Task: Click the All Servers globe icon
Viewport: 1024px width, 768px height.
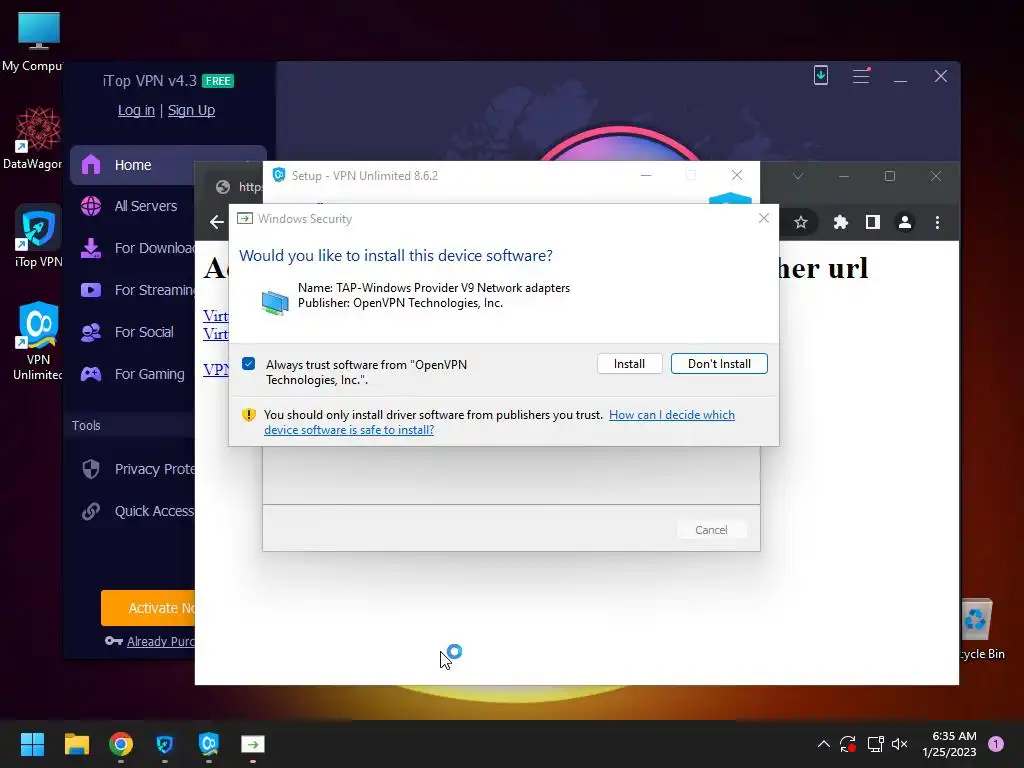Action: (x=91, y=206)
